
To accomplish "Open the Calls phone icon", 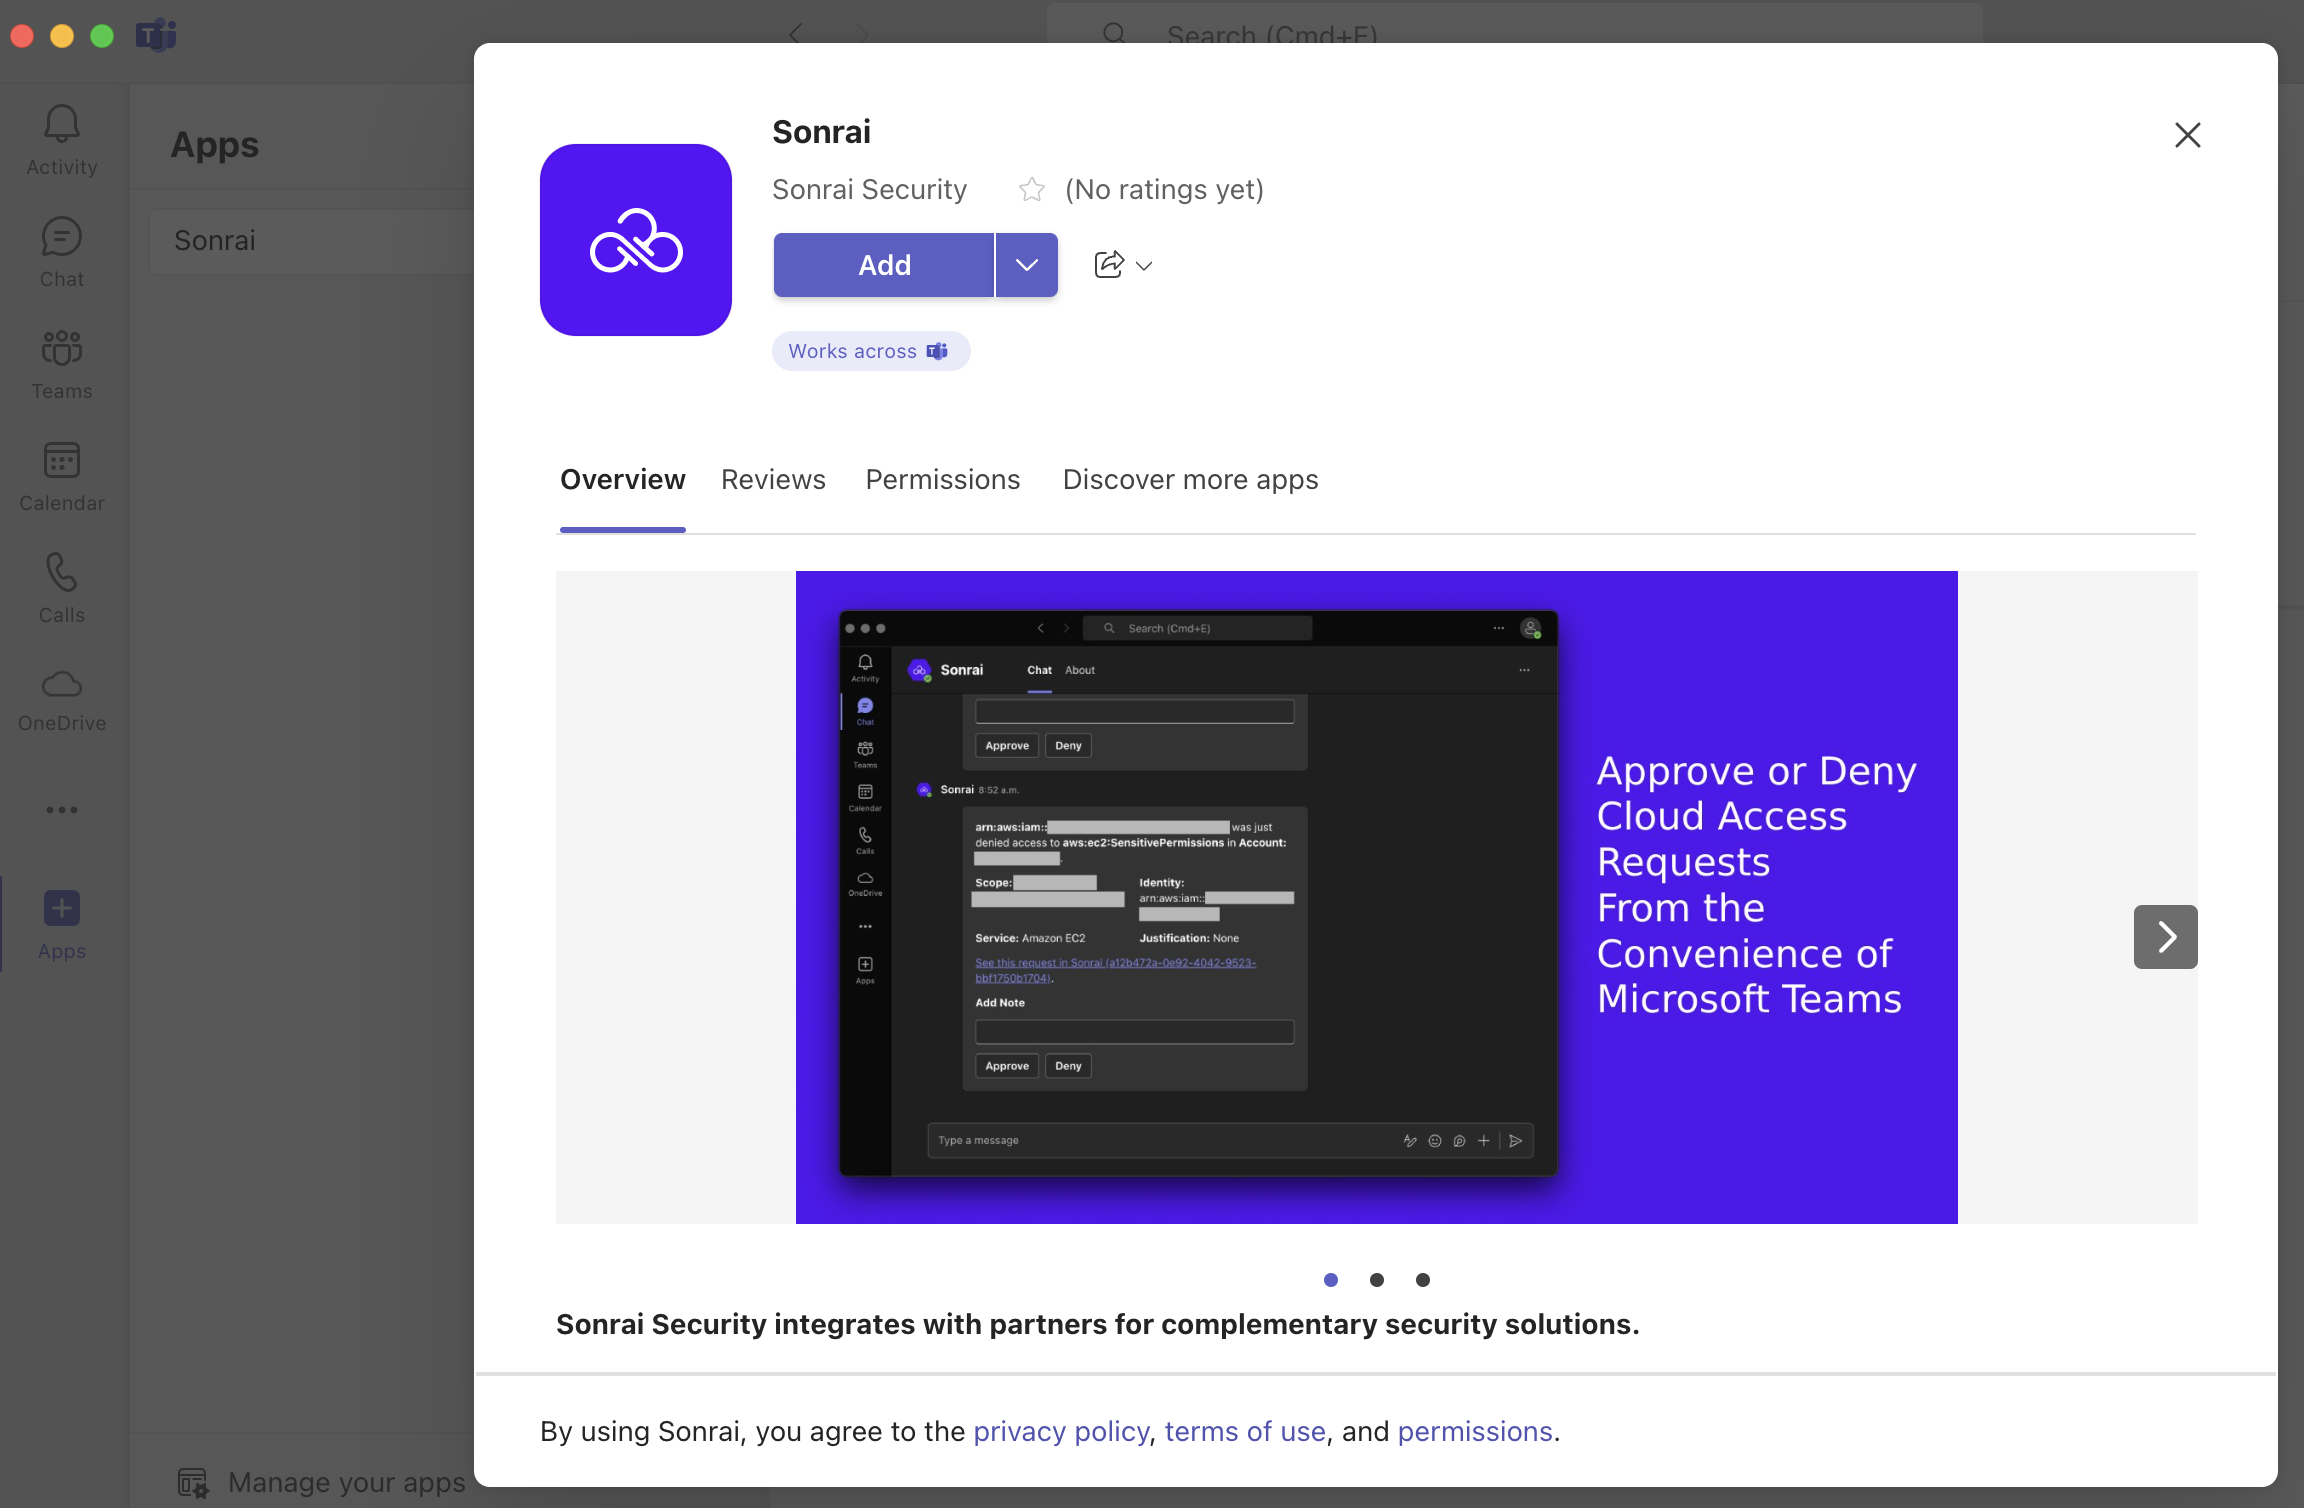I will click(x=62, y=573).
